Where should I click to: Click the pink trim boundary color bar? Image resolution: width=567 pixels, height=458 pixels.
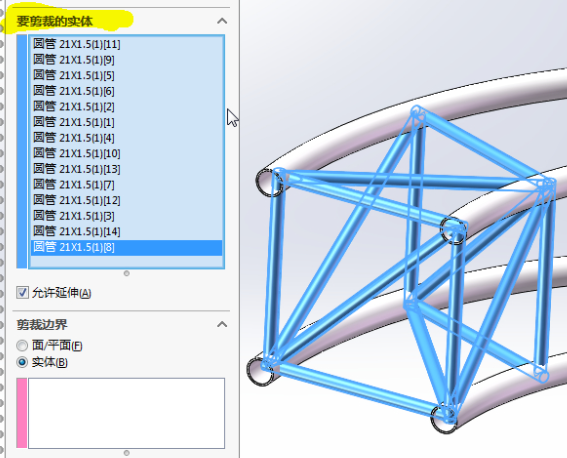[x=22, y=413]
